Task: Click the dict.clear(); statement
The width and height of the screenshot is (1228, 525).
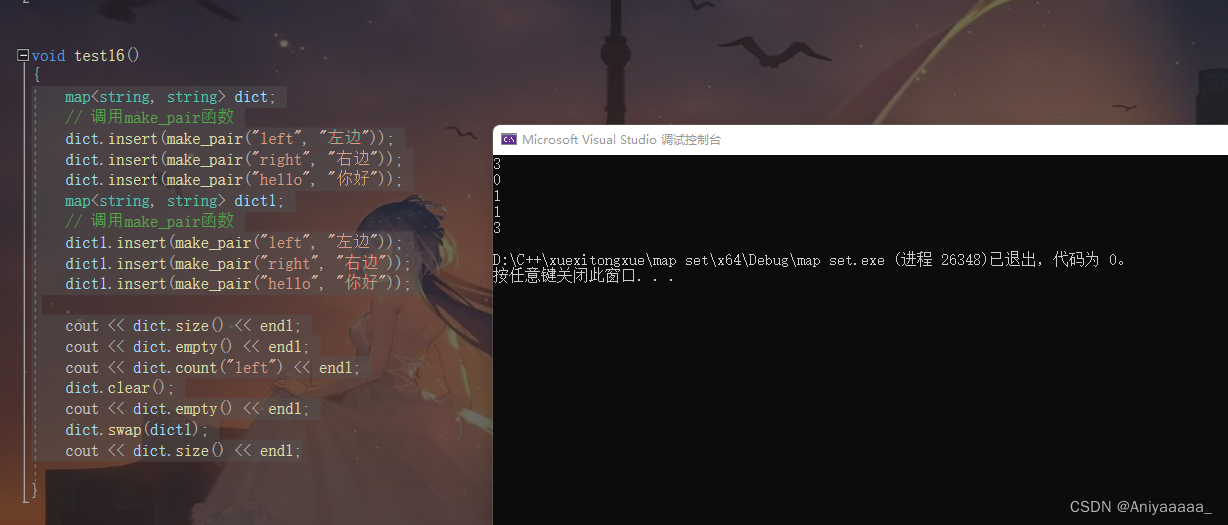Action: 120,388
